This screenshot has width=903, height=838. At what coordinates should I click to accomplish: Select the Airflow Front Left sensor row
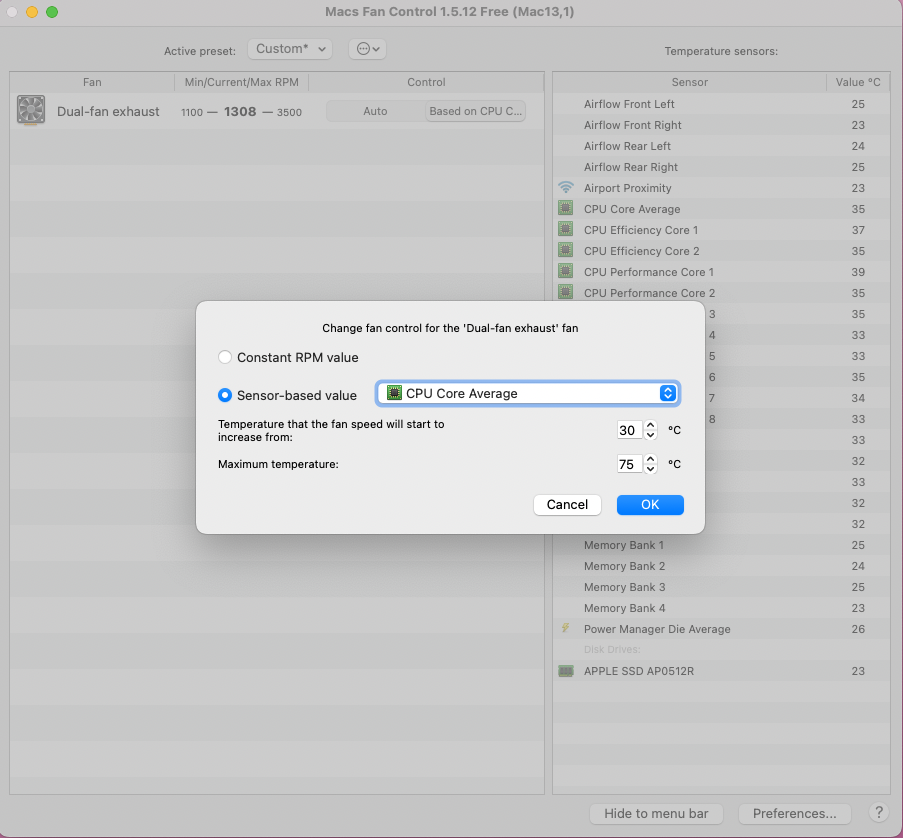pyautogui.click(x=722, y=104)
